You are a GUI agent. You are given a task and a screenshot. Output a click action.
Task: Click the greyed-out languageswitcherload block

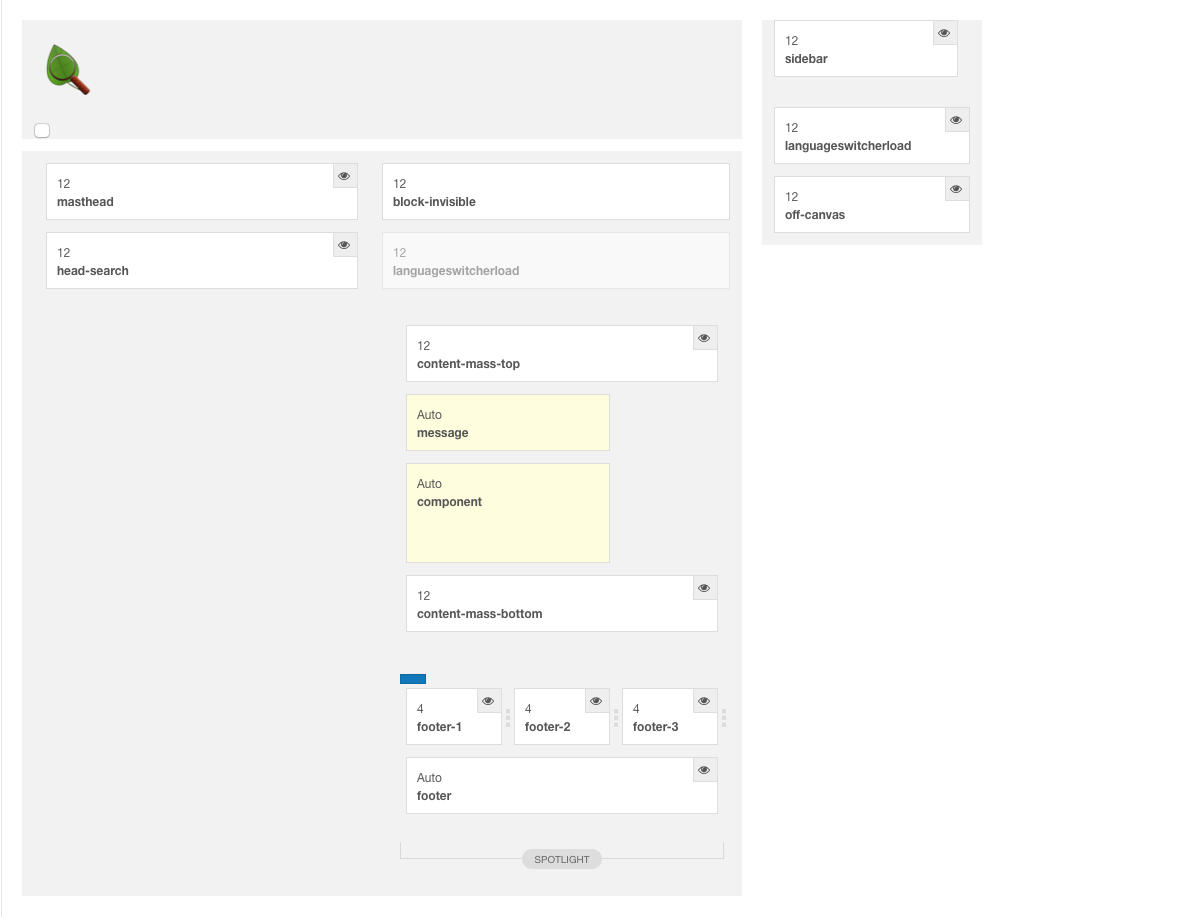pyautogui.click(x=555, y=261)
